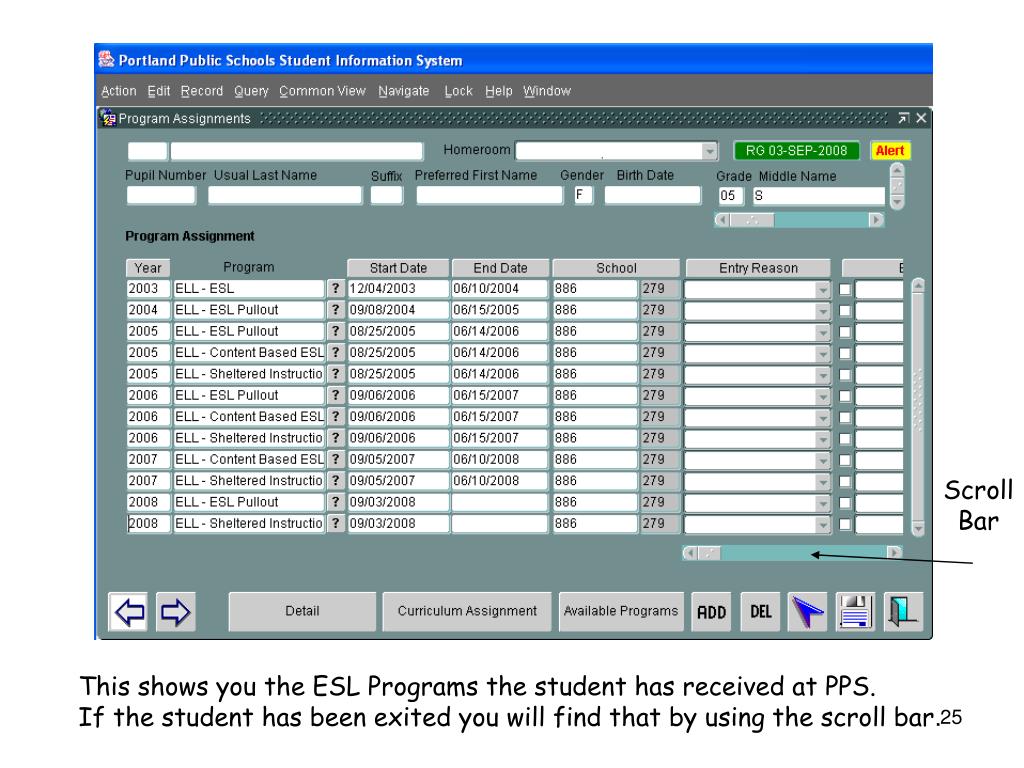The image size is (1024, 768).
Task: Click ? lookup for 2005 Content Based ESL
Action: pyautogui.click(x=336, y=353)
